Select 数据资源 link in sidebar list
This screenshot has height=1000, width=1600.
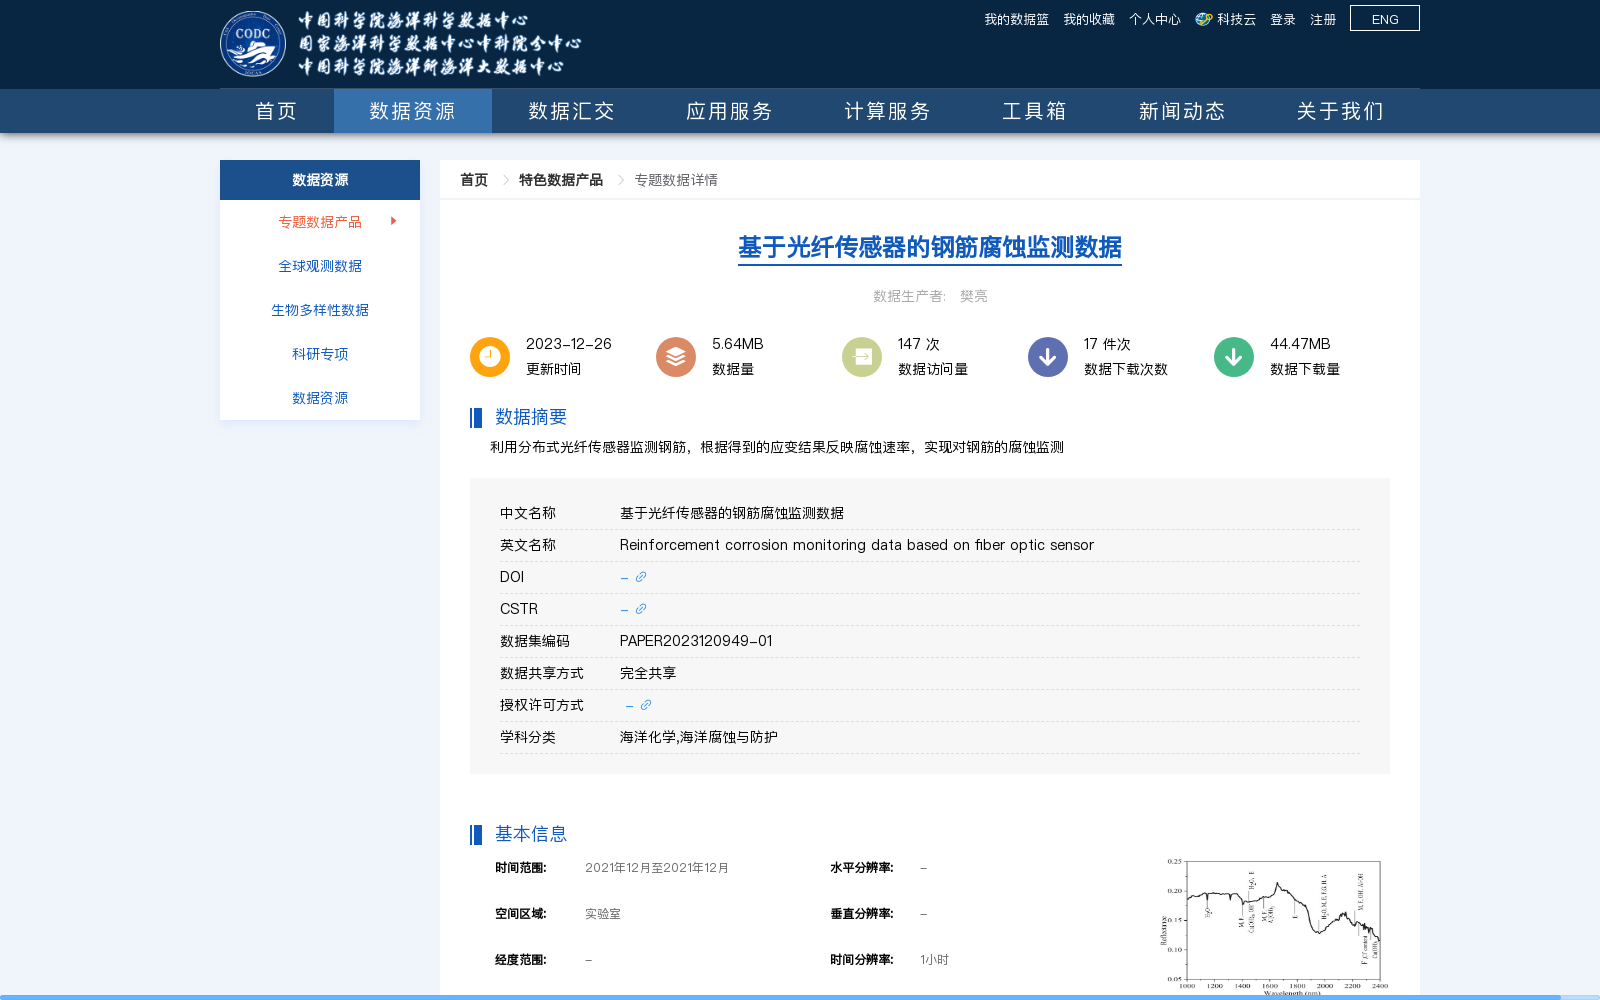click(x=320, y=398)
